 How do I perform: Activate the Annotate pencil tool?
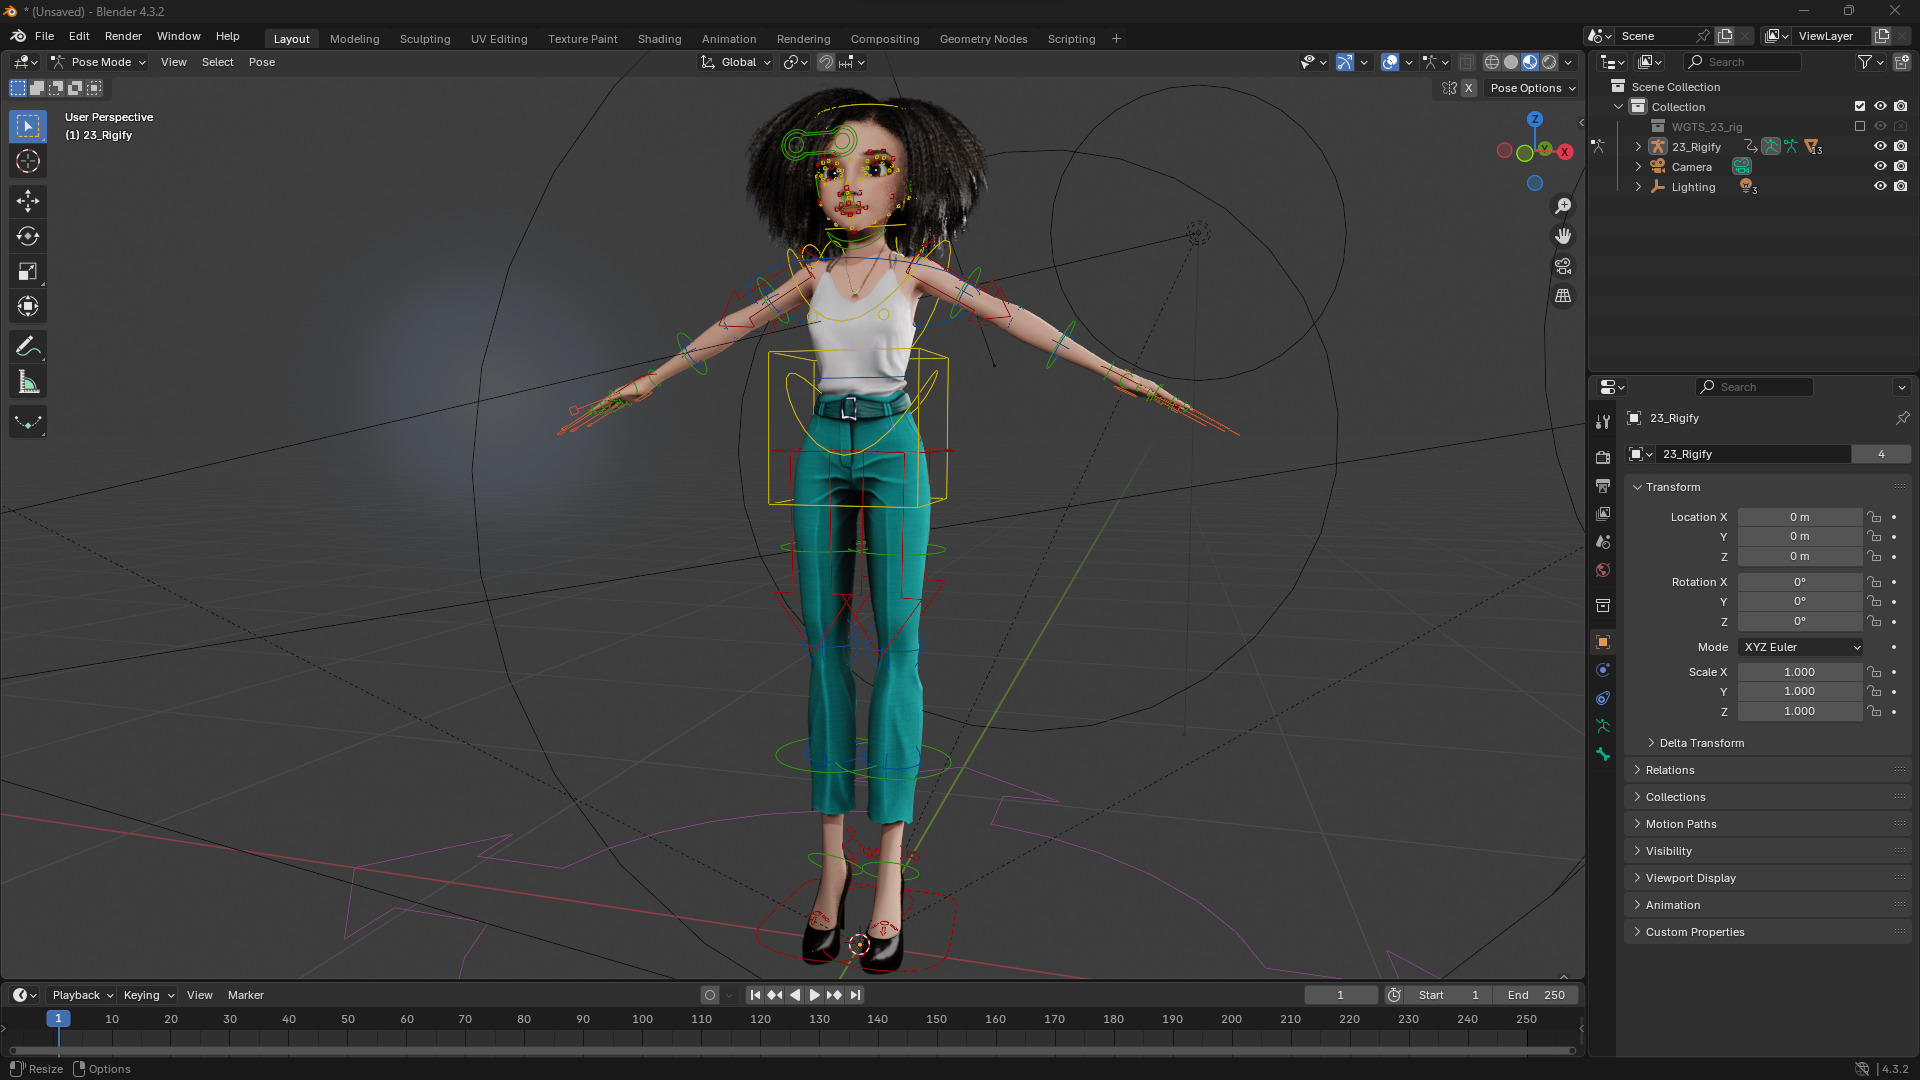(x=27, y=347)
